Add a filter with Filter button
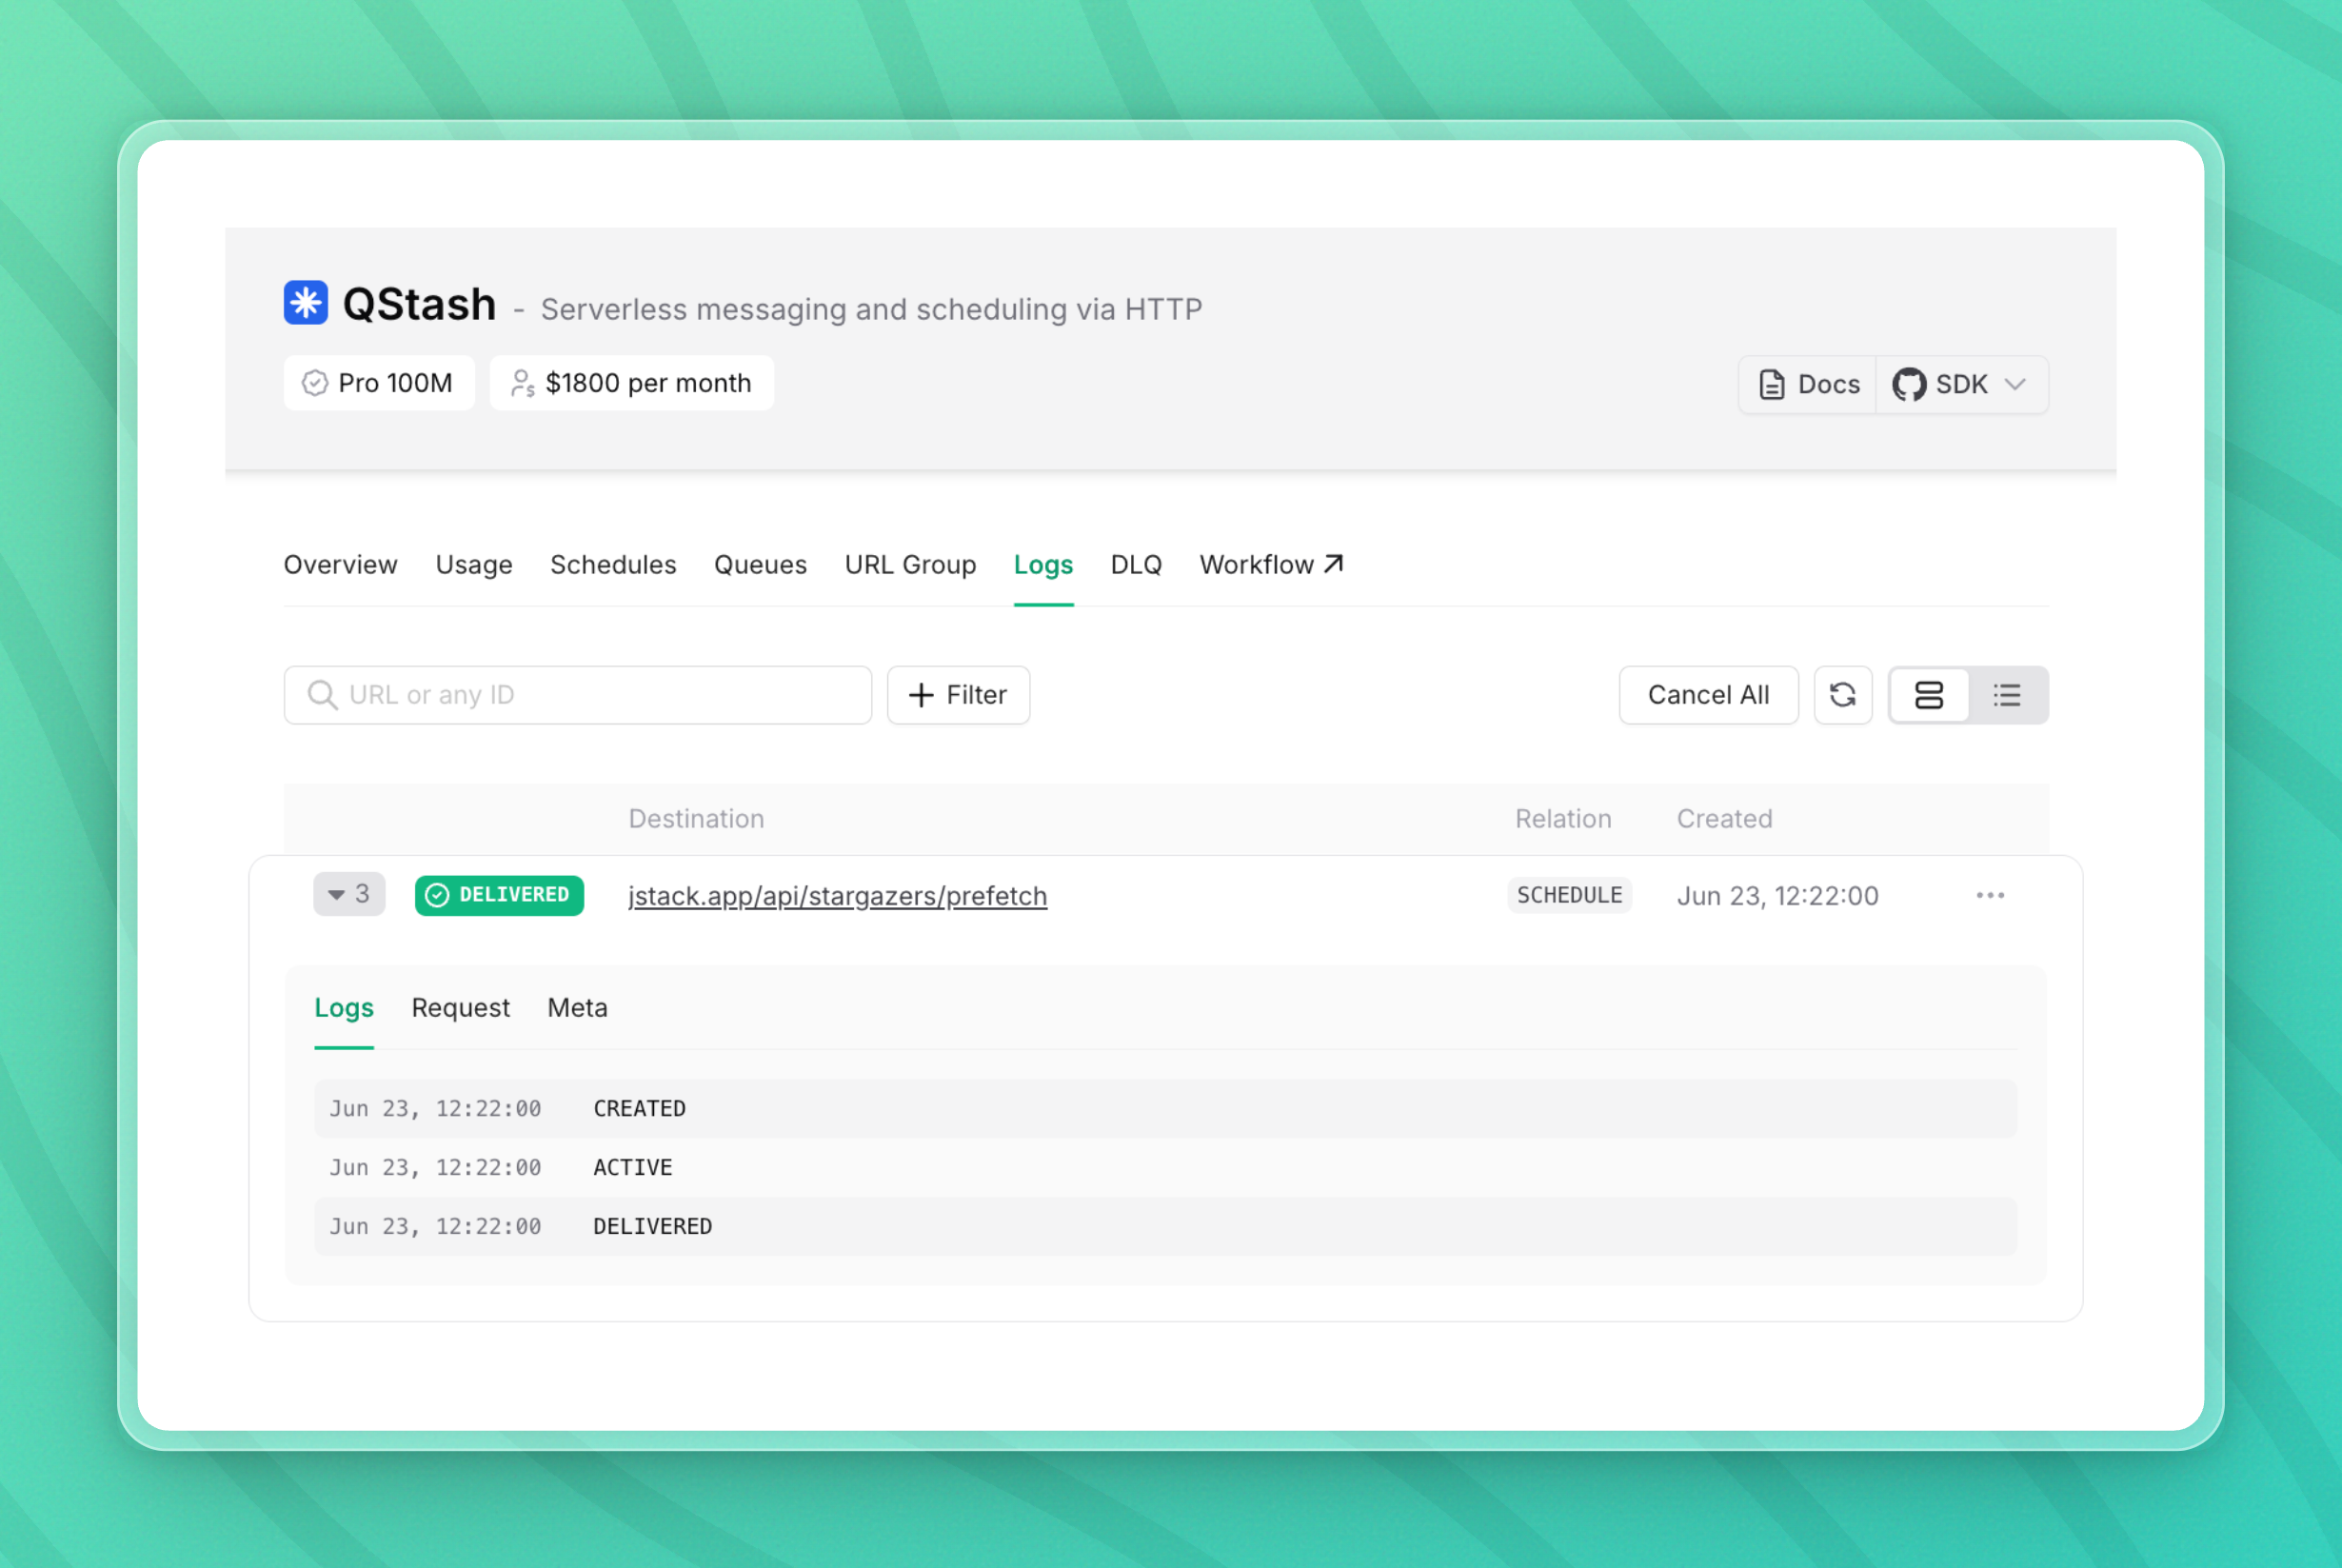 958,695
